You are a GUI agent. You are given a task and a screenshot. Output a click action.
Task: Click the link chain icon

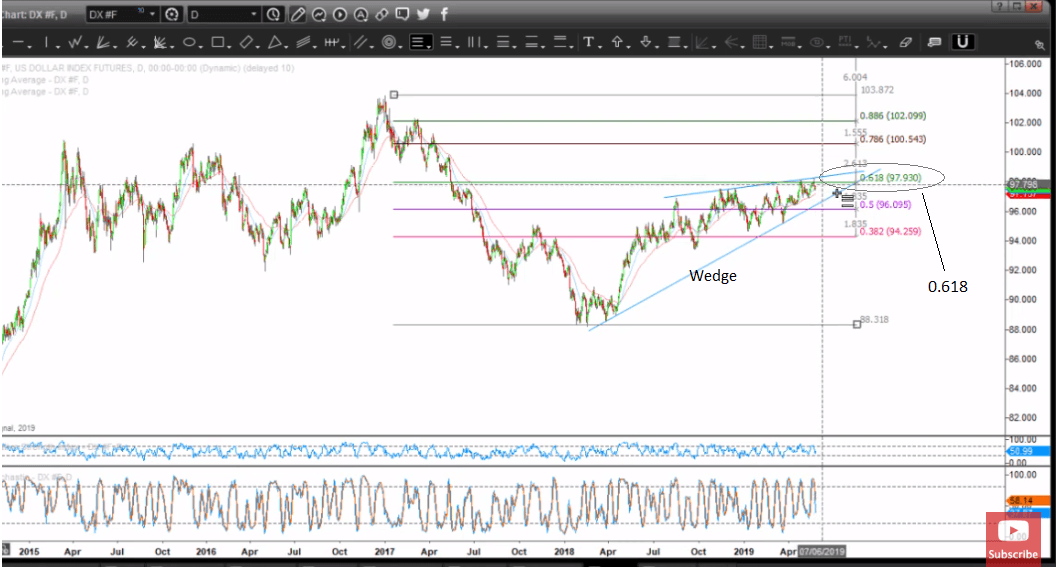[381, 14]
